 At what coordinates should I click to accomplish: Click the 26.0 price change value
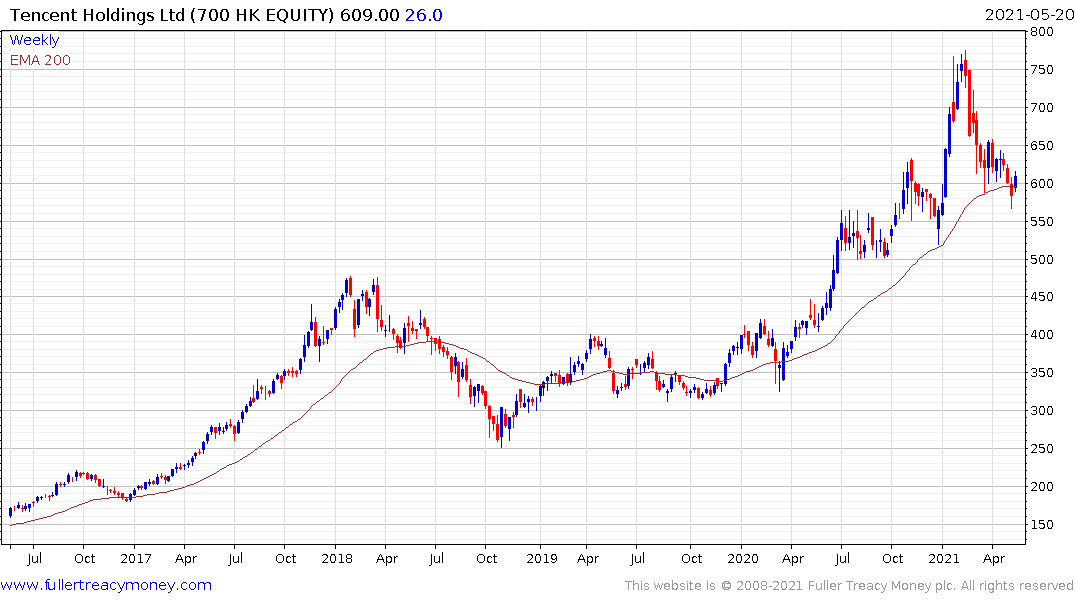pos(424,14)
